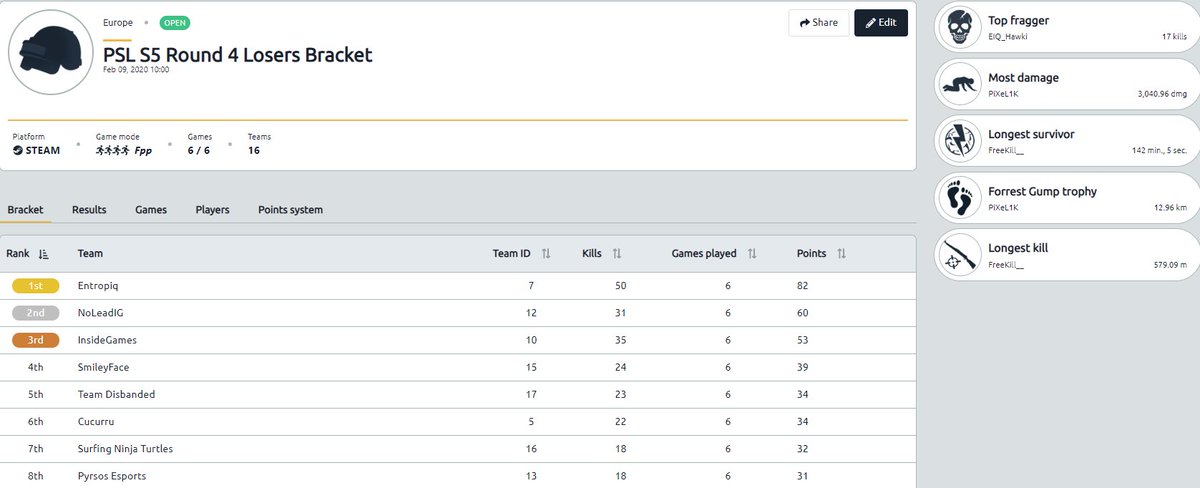The width and height of the screenshot is (1200, 488).
Task: Click the Share button
Action: click(819, 23)
